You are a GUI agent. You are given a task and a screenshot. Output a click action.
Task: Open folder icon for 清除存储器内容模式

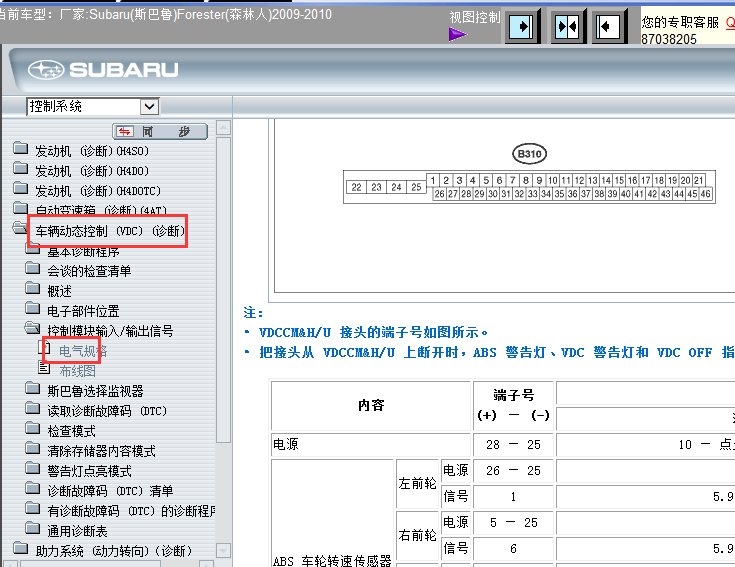(32, 448)
